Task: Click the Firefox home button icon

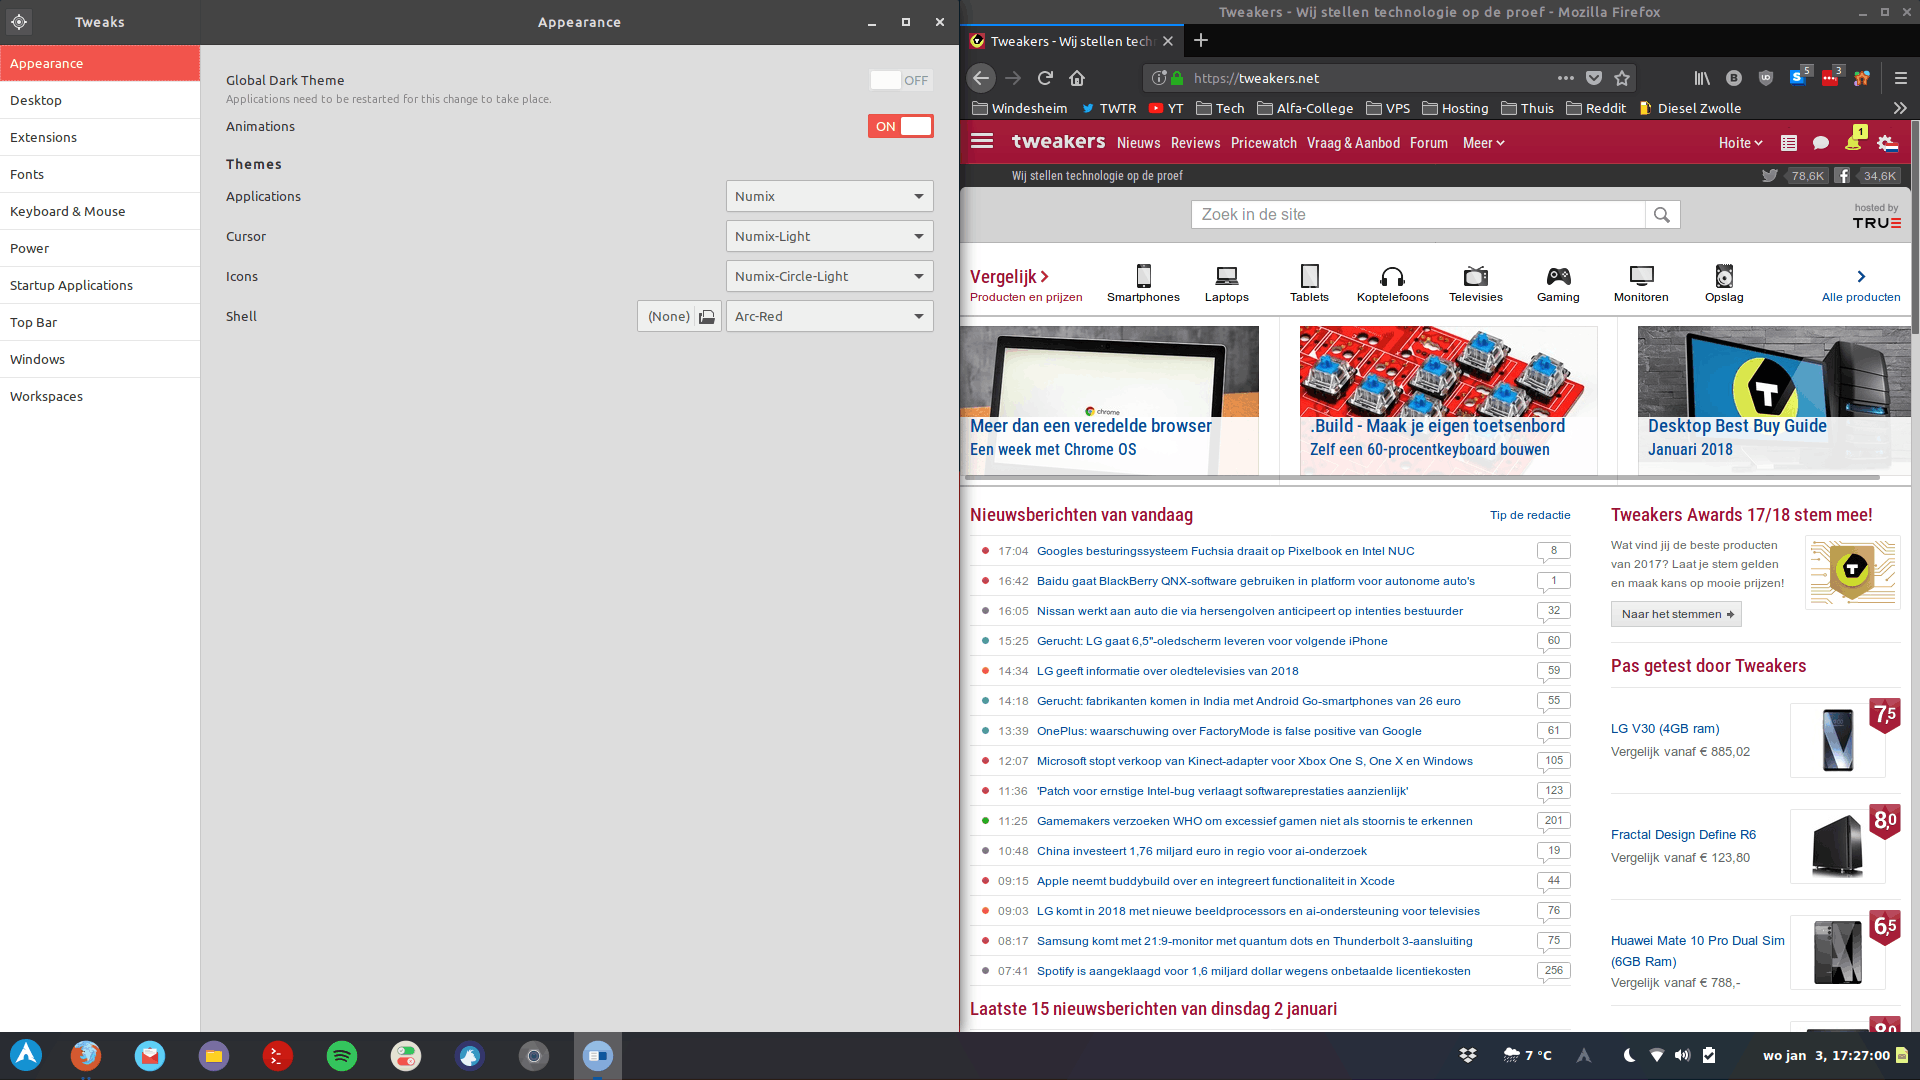Action: [1077, 78]
